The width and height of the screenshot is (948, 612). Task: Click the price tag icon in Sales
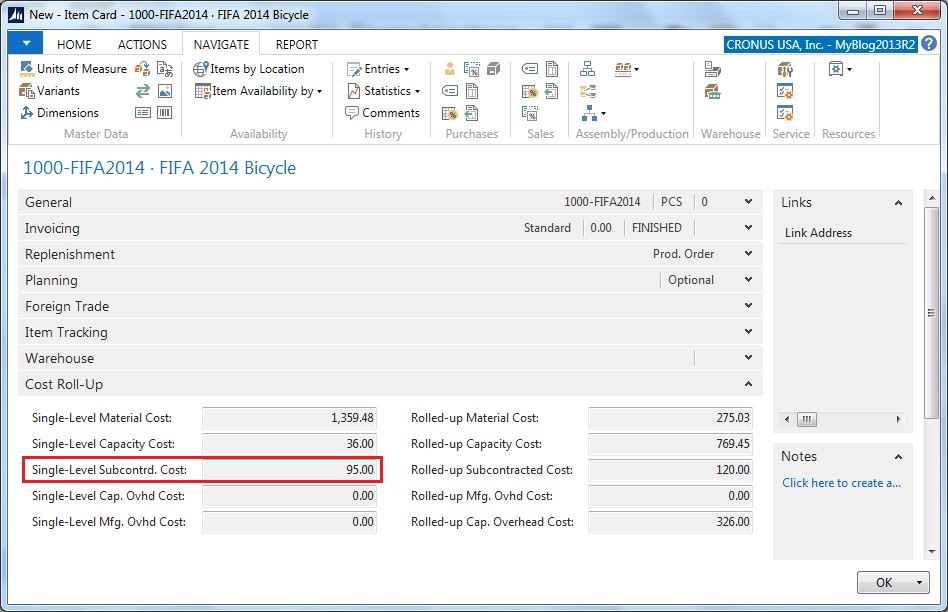click(x=530, y=69)
